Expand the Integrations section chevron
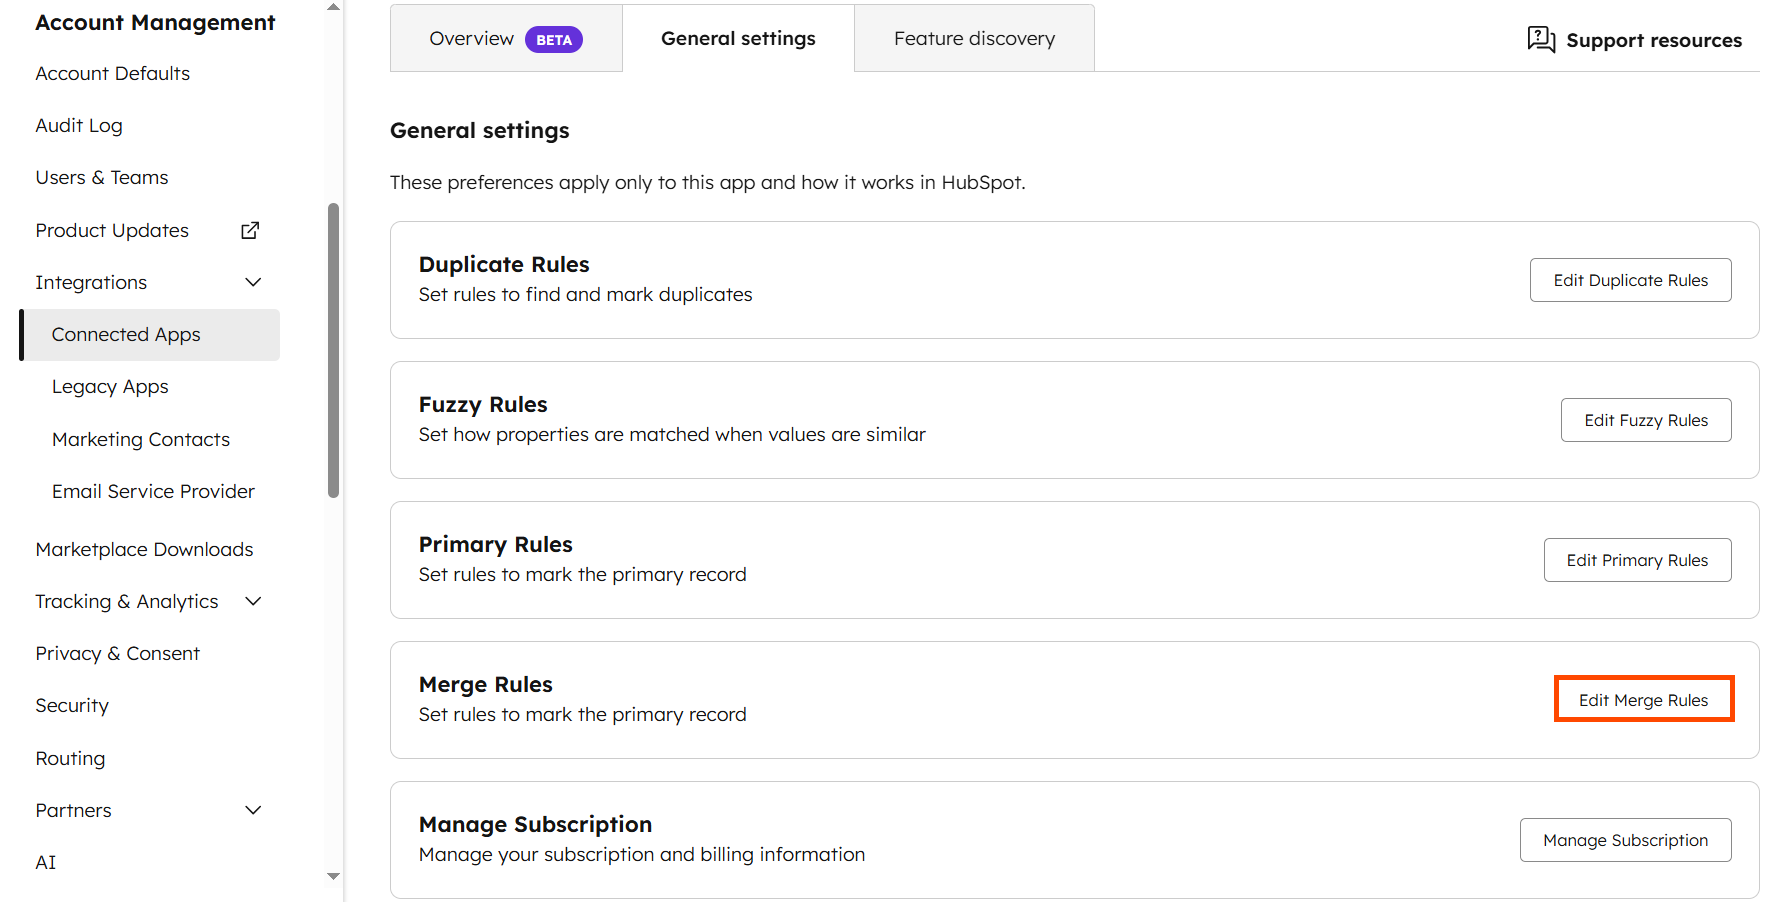Screen dimensions: 1772x902 tap(253, 282)
